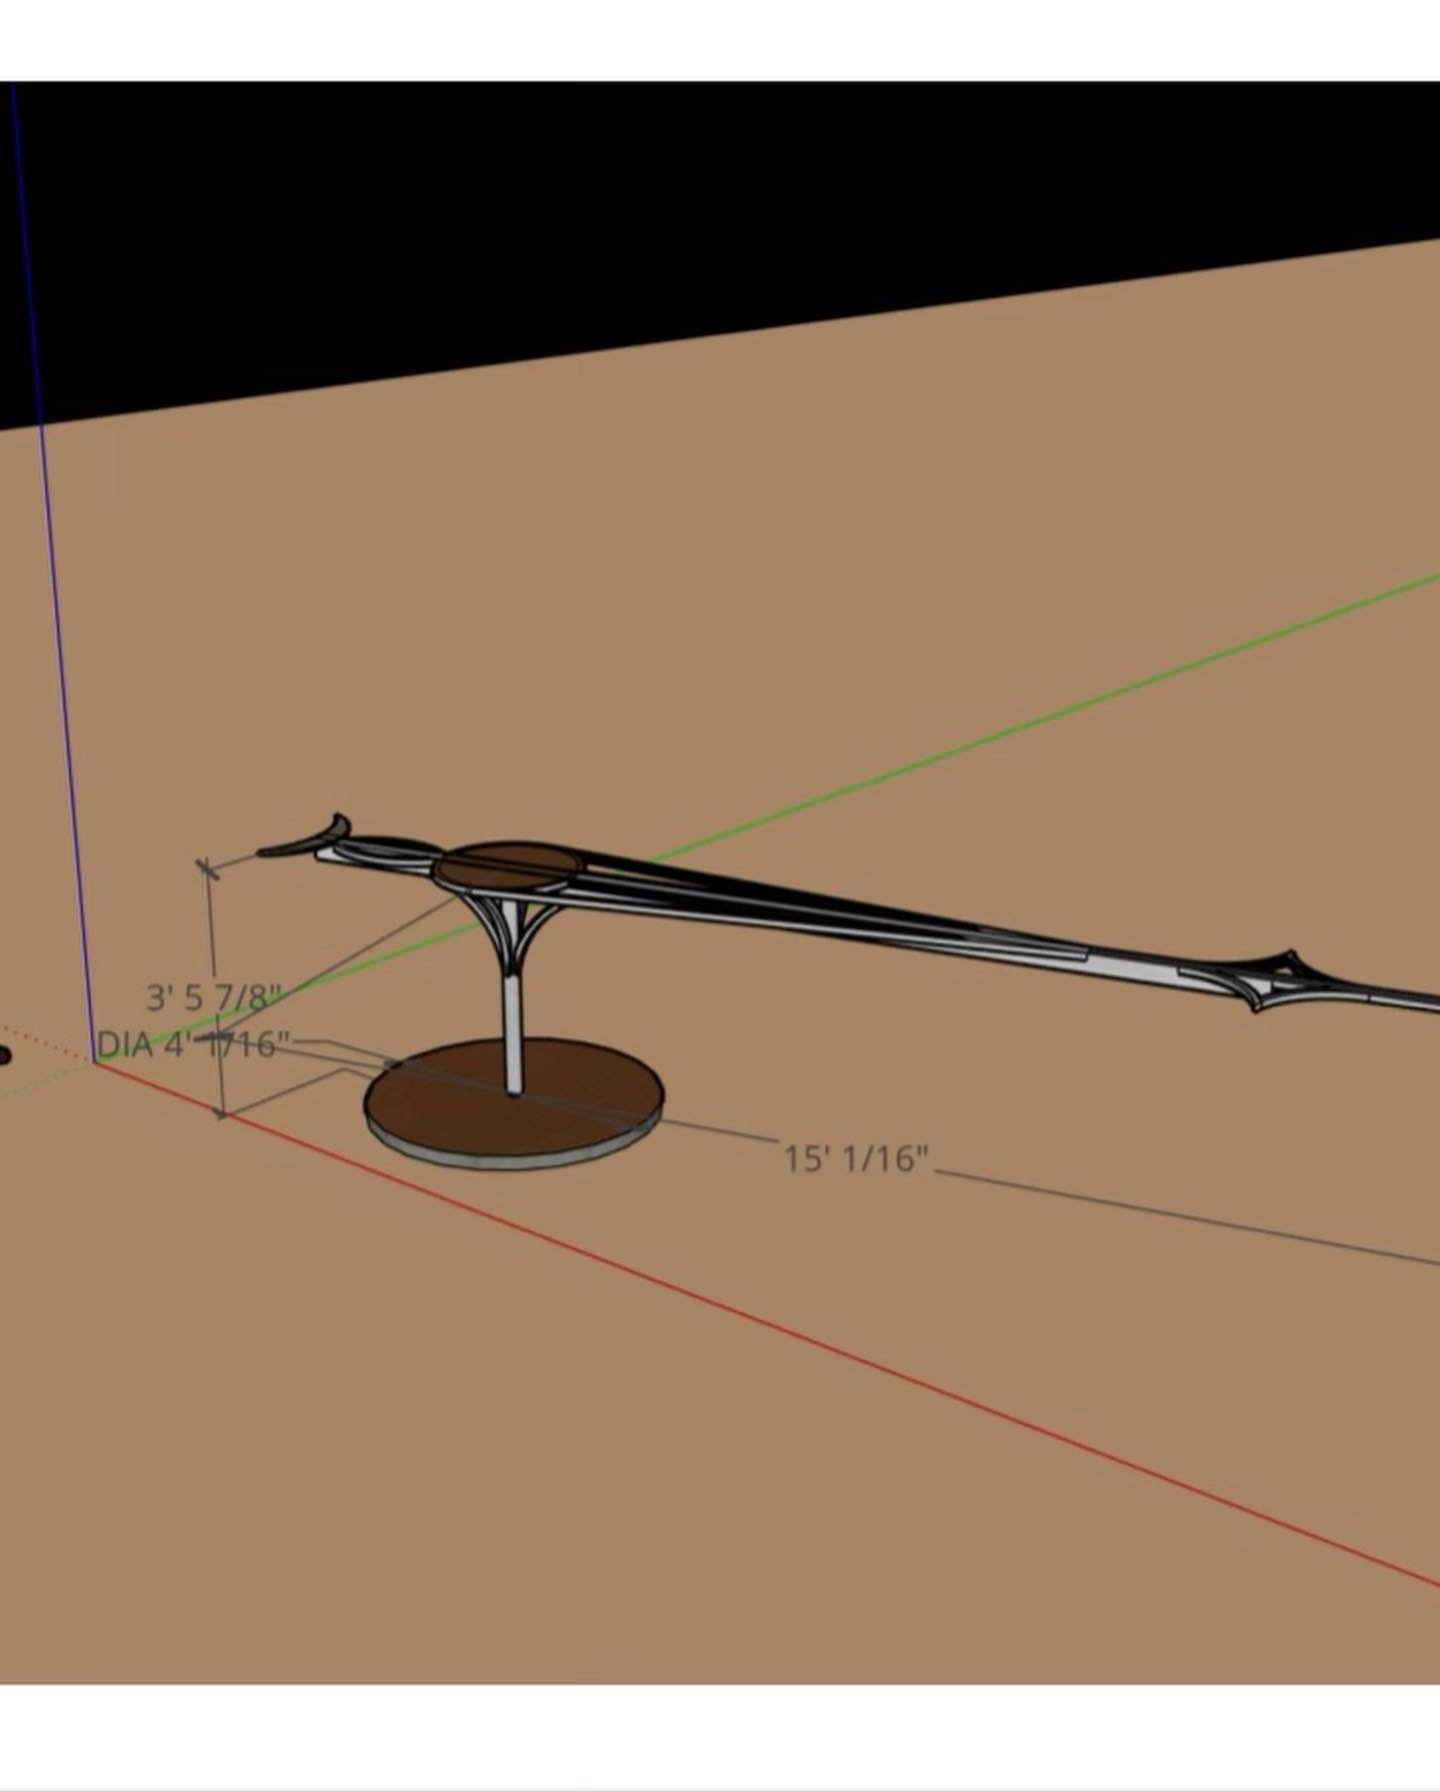Image resolution: width=1440 pixels, height=1791 pixels.
Task: Select the small dark object at left edge
Action: [3, 1055]
